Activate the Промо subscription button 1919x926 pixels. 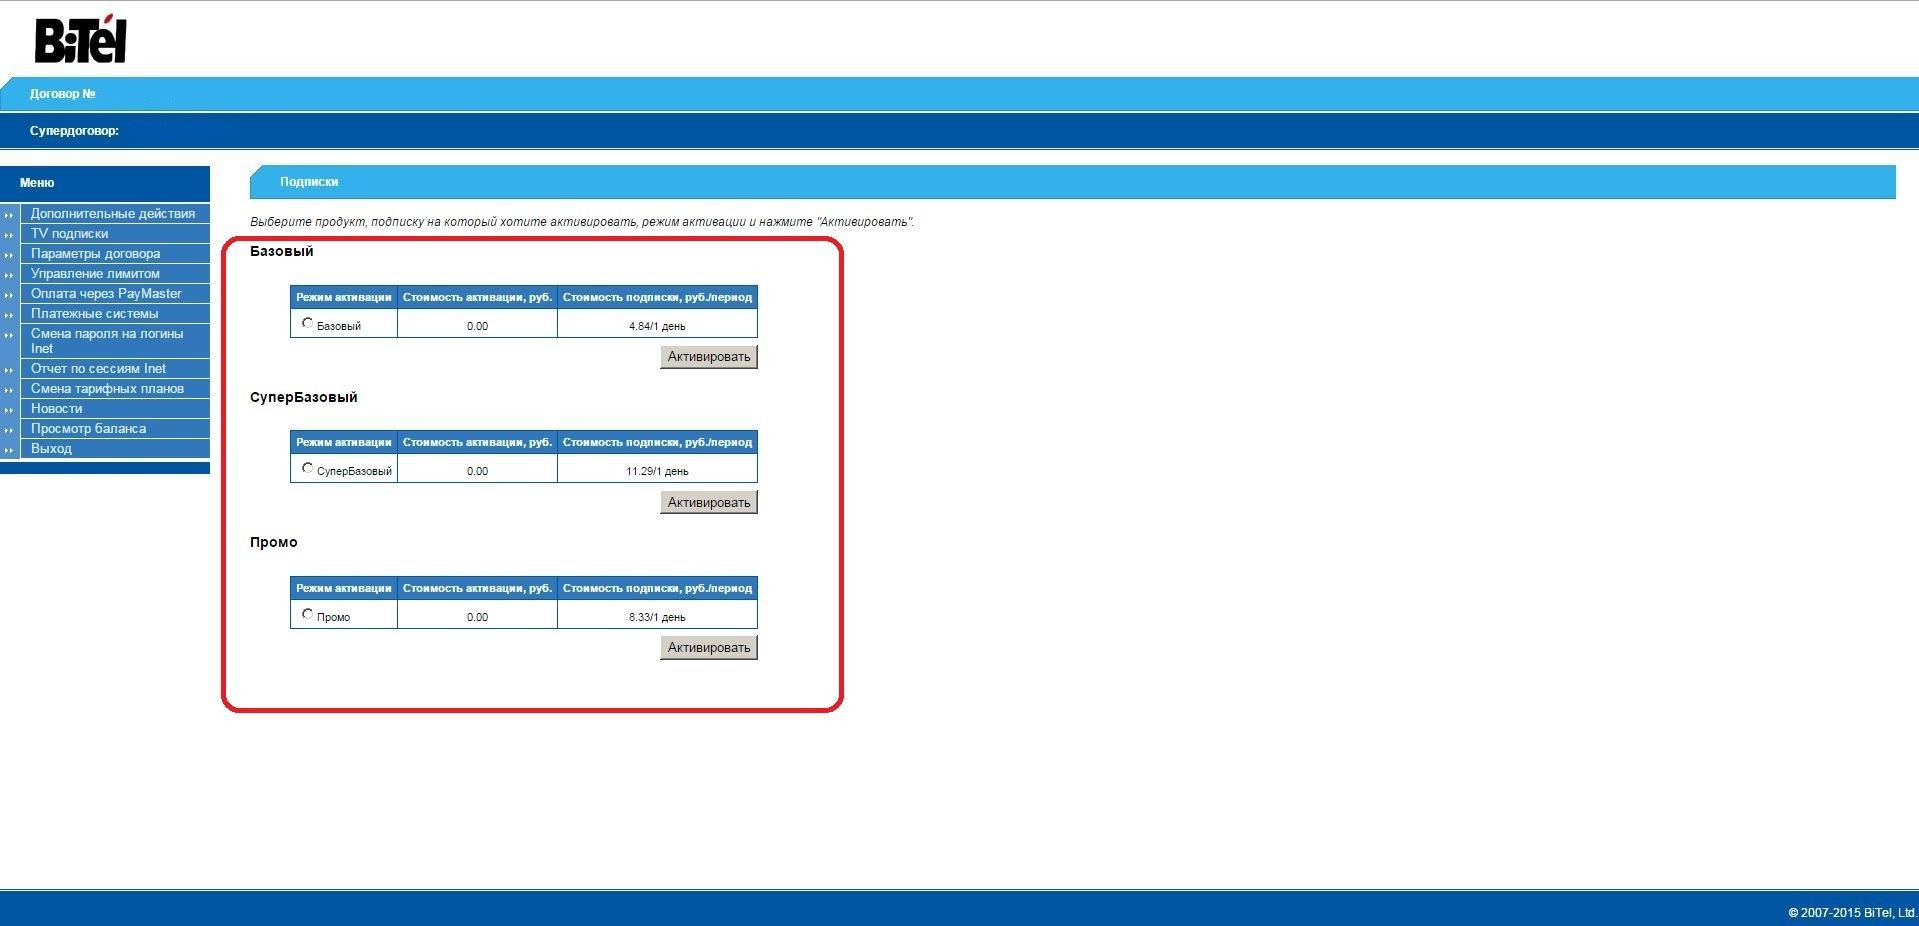708,648
